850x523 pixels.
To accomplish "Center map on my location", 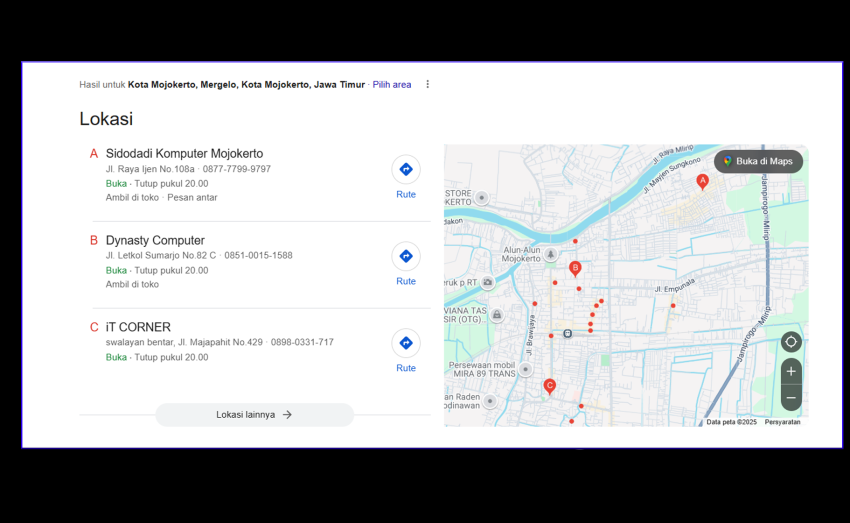I will pyautogui.click(x=791, y=342).
